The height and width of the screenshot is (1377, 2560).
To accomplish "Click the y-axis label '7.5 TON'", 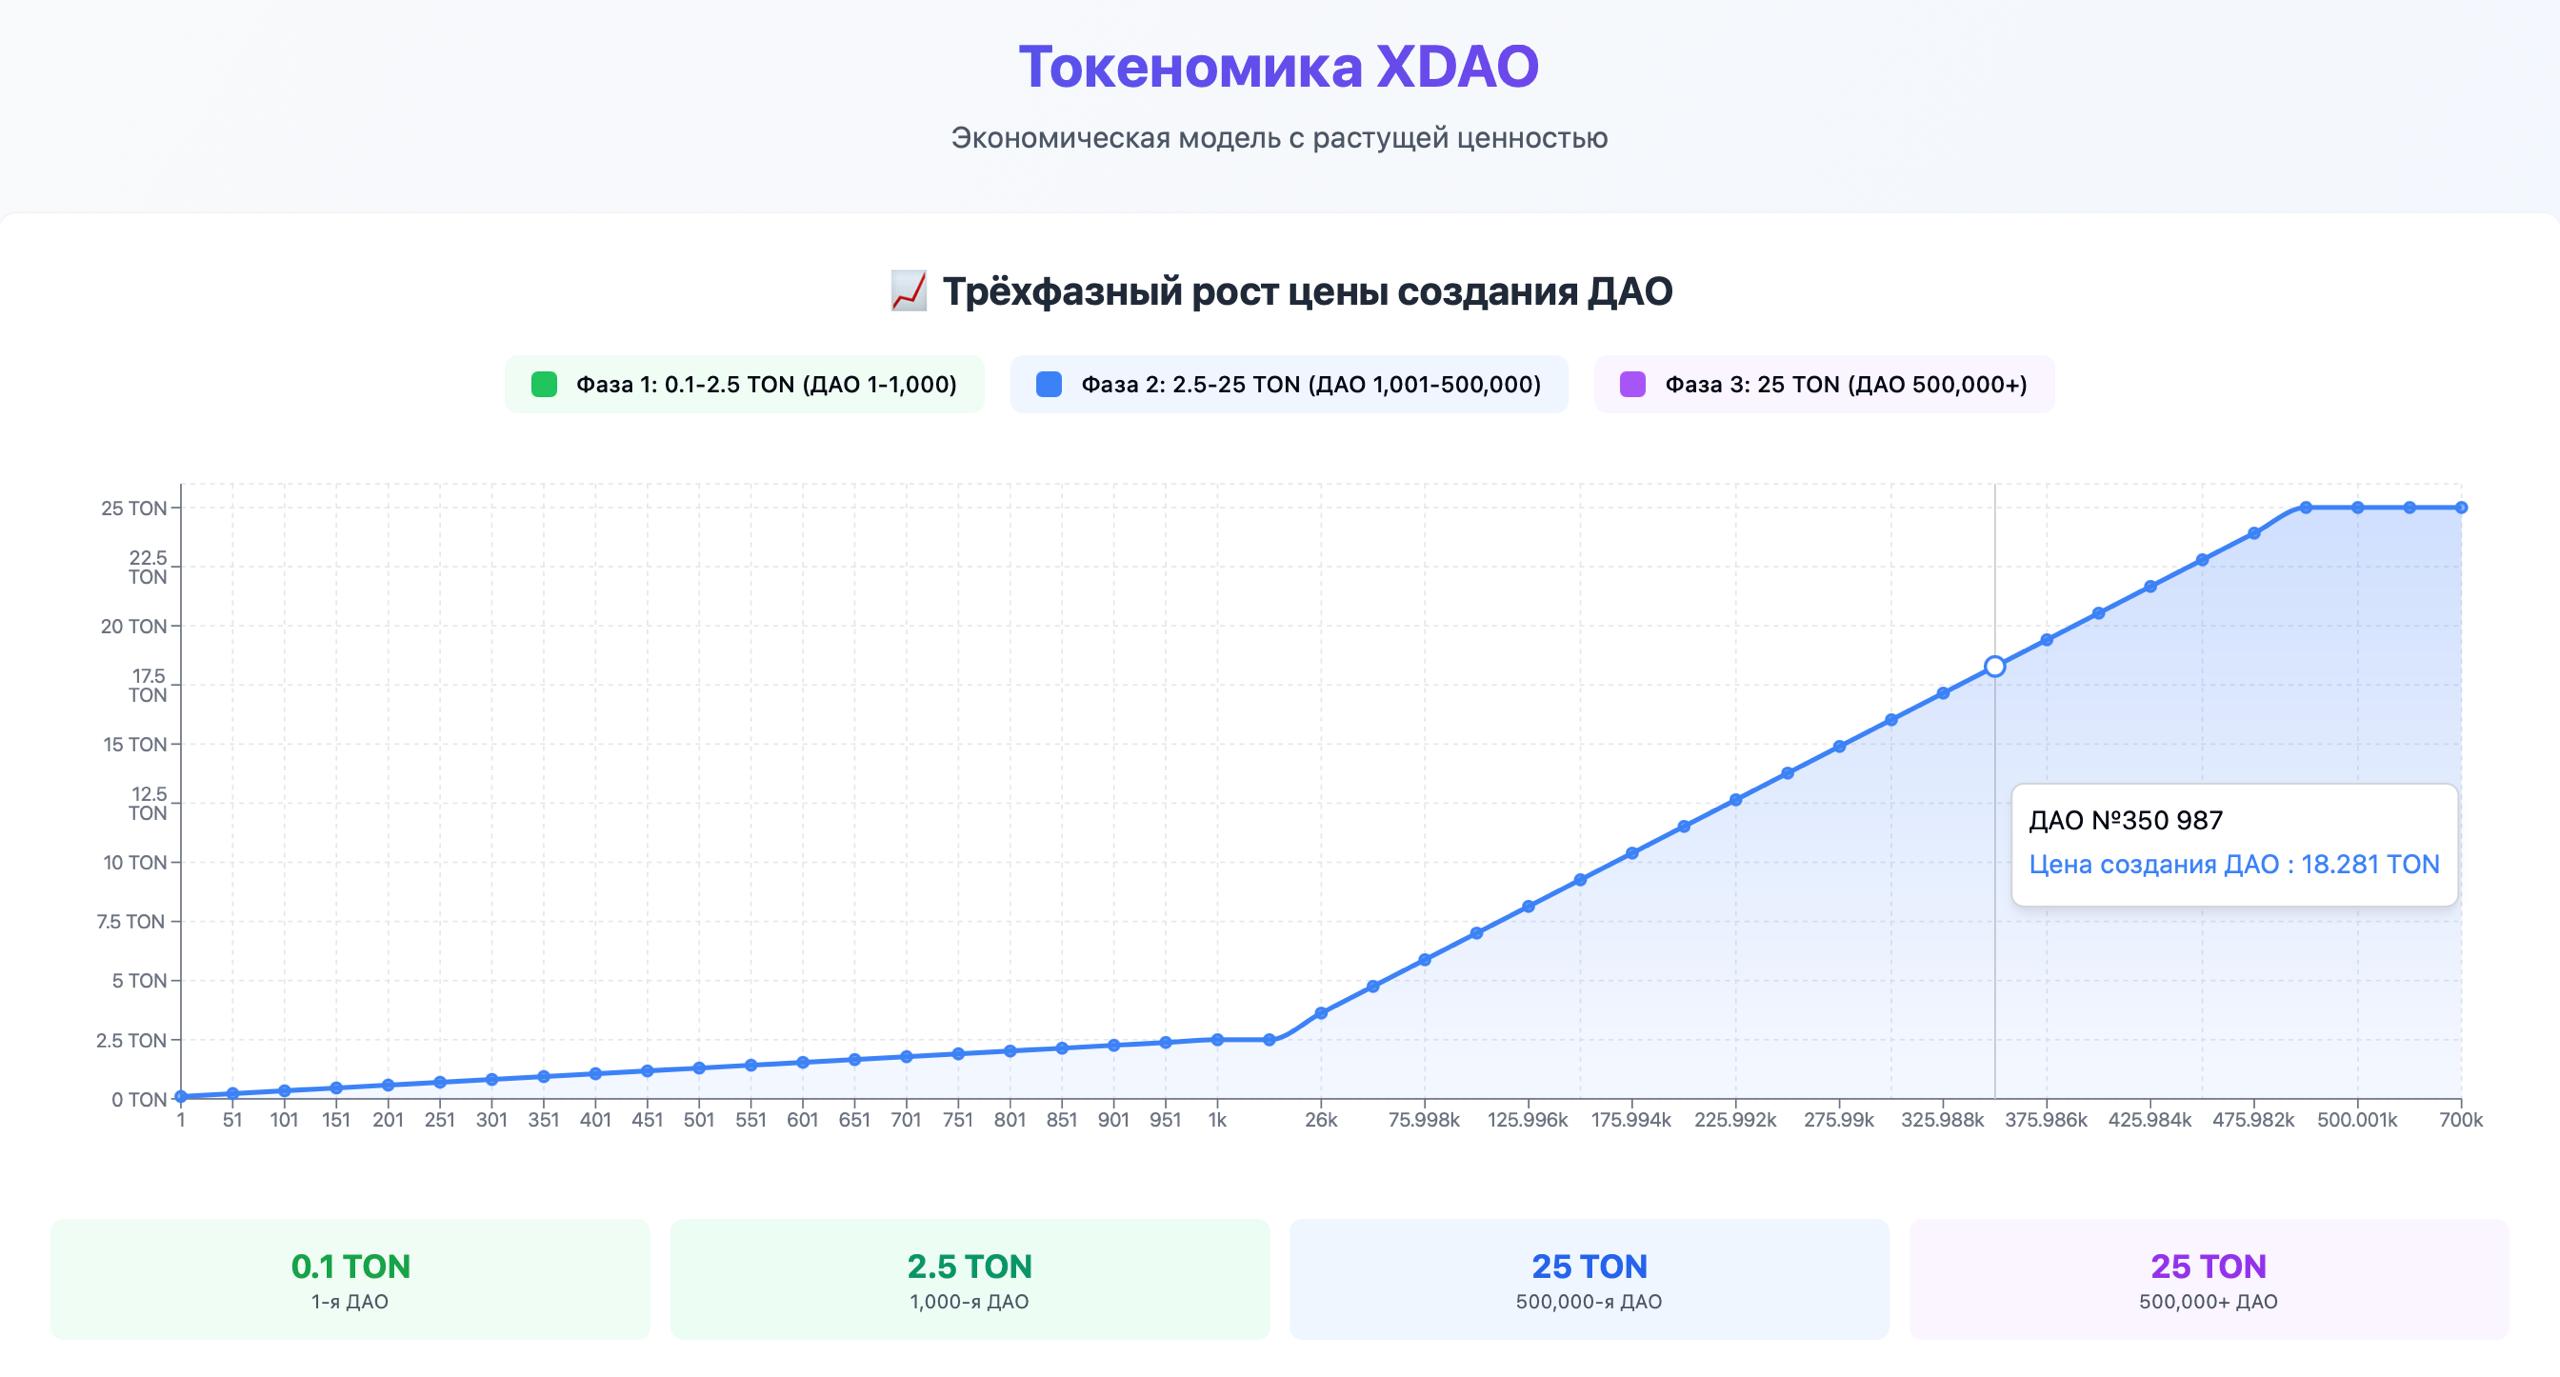I will tap(131, 921).
